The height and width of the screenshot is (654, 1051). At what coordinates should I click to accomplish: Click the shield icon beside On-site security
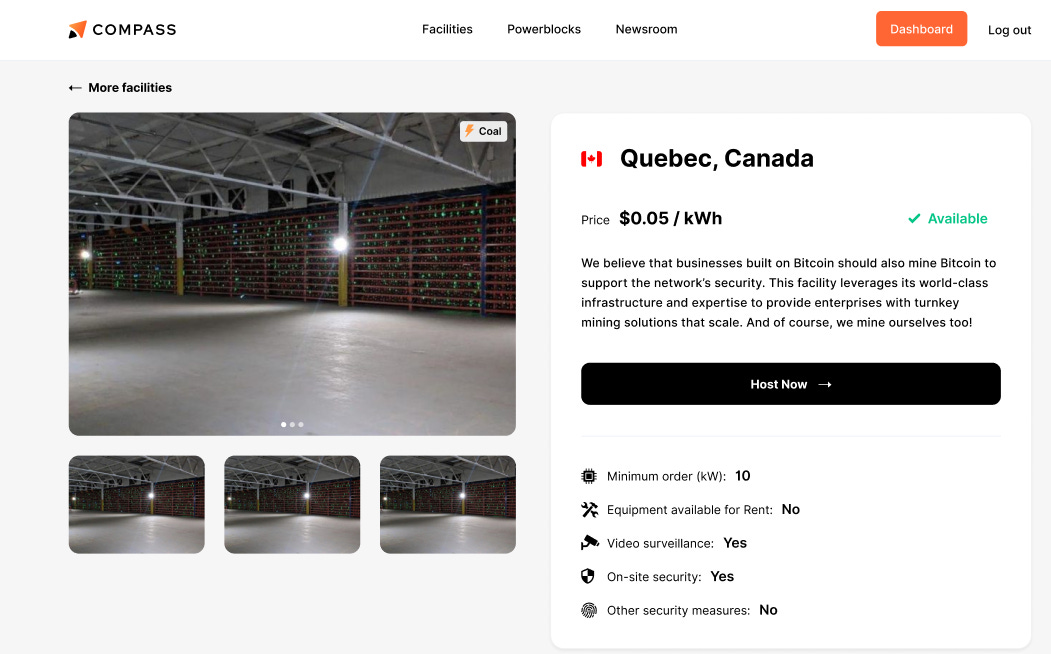tap(589, 576)
